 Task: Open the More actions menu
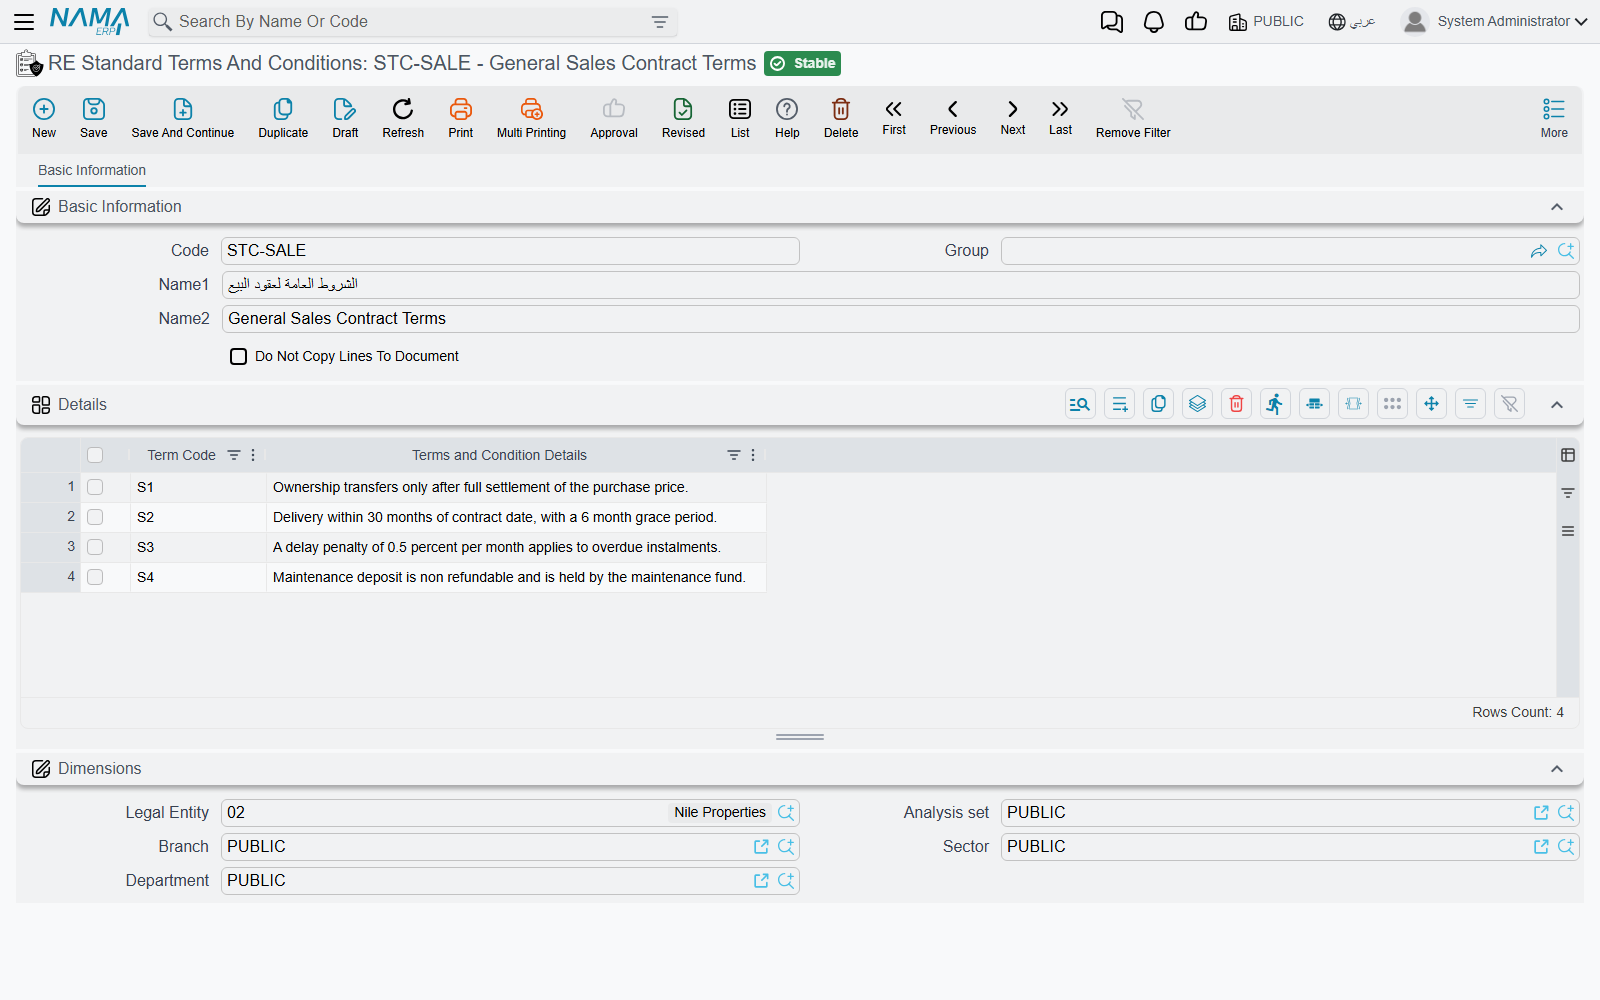1554,118
